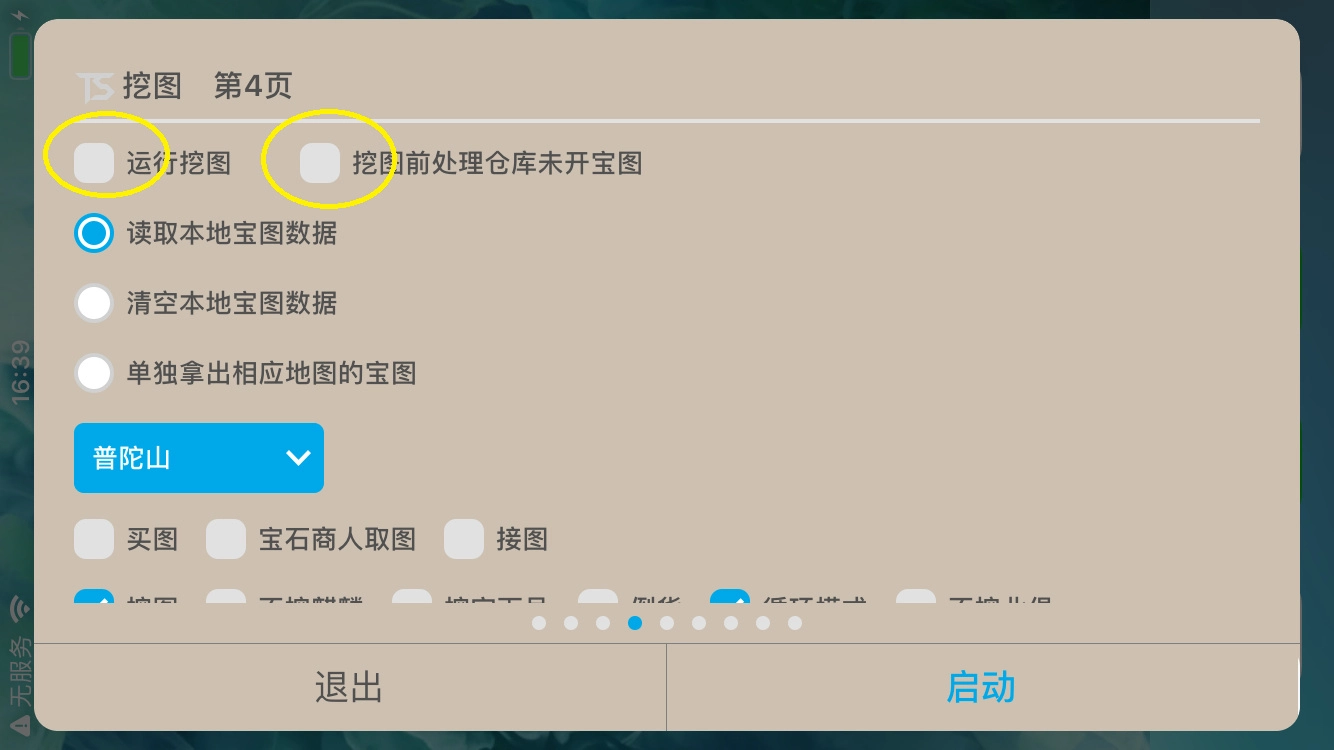This screenshot has height=750, width=1334.
Task: Toggle the 倒货 checkbox
Action: (598, 600)
